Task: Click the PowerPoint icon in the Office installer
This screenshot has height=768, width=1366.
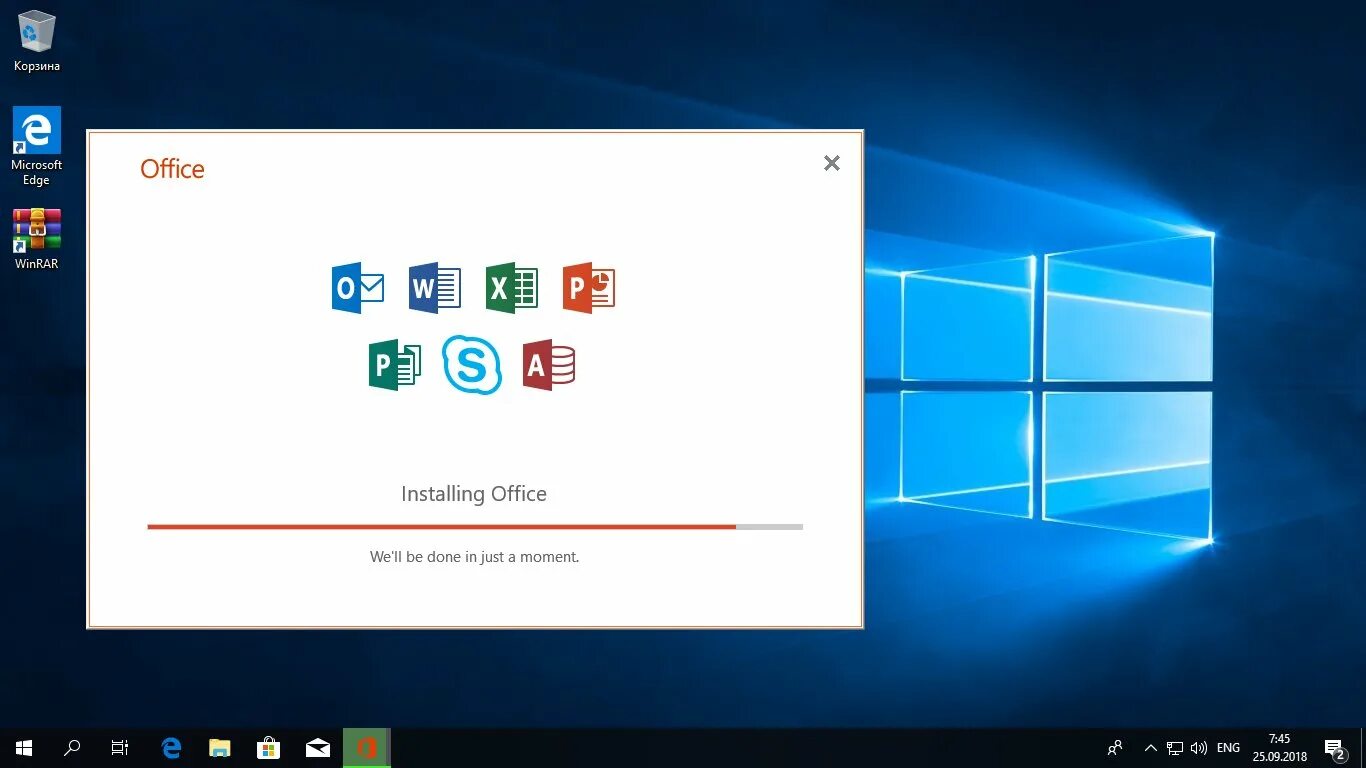Action: click(589, 288)
